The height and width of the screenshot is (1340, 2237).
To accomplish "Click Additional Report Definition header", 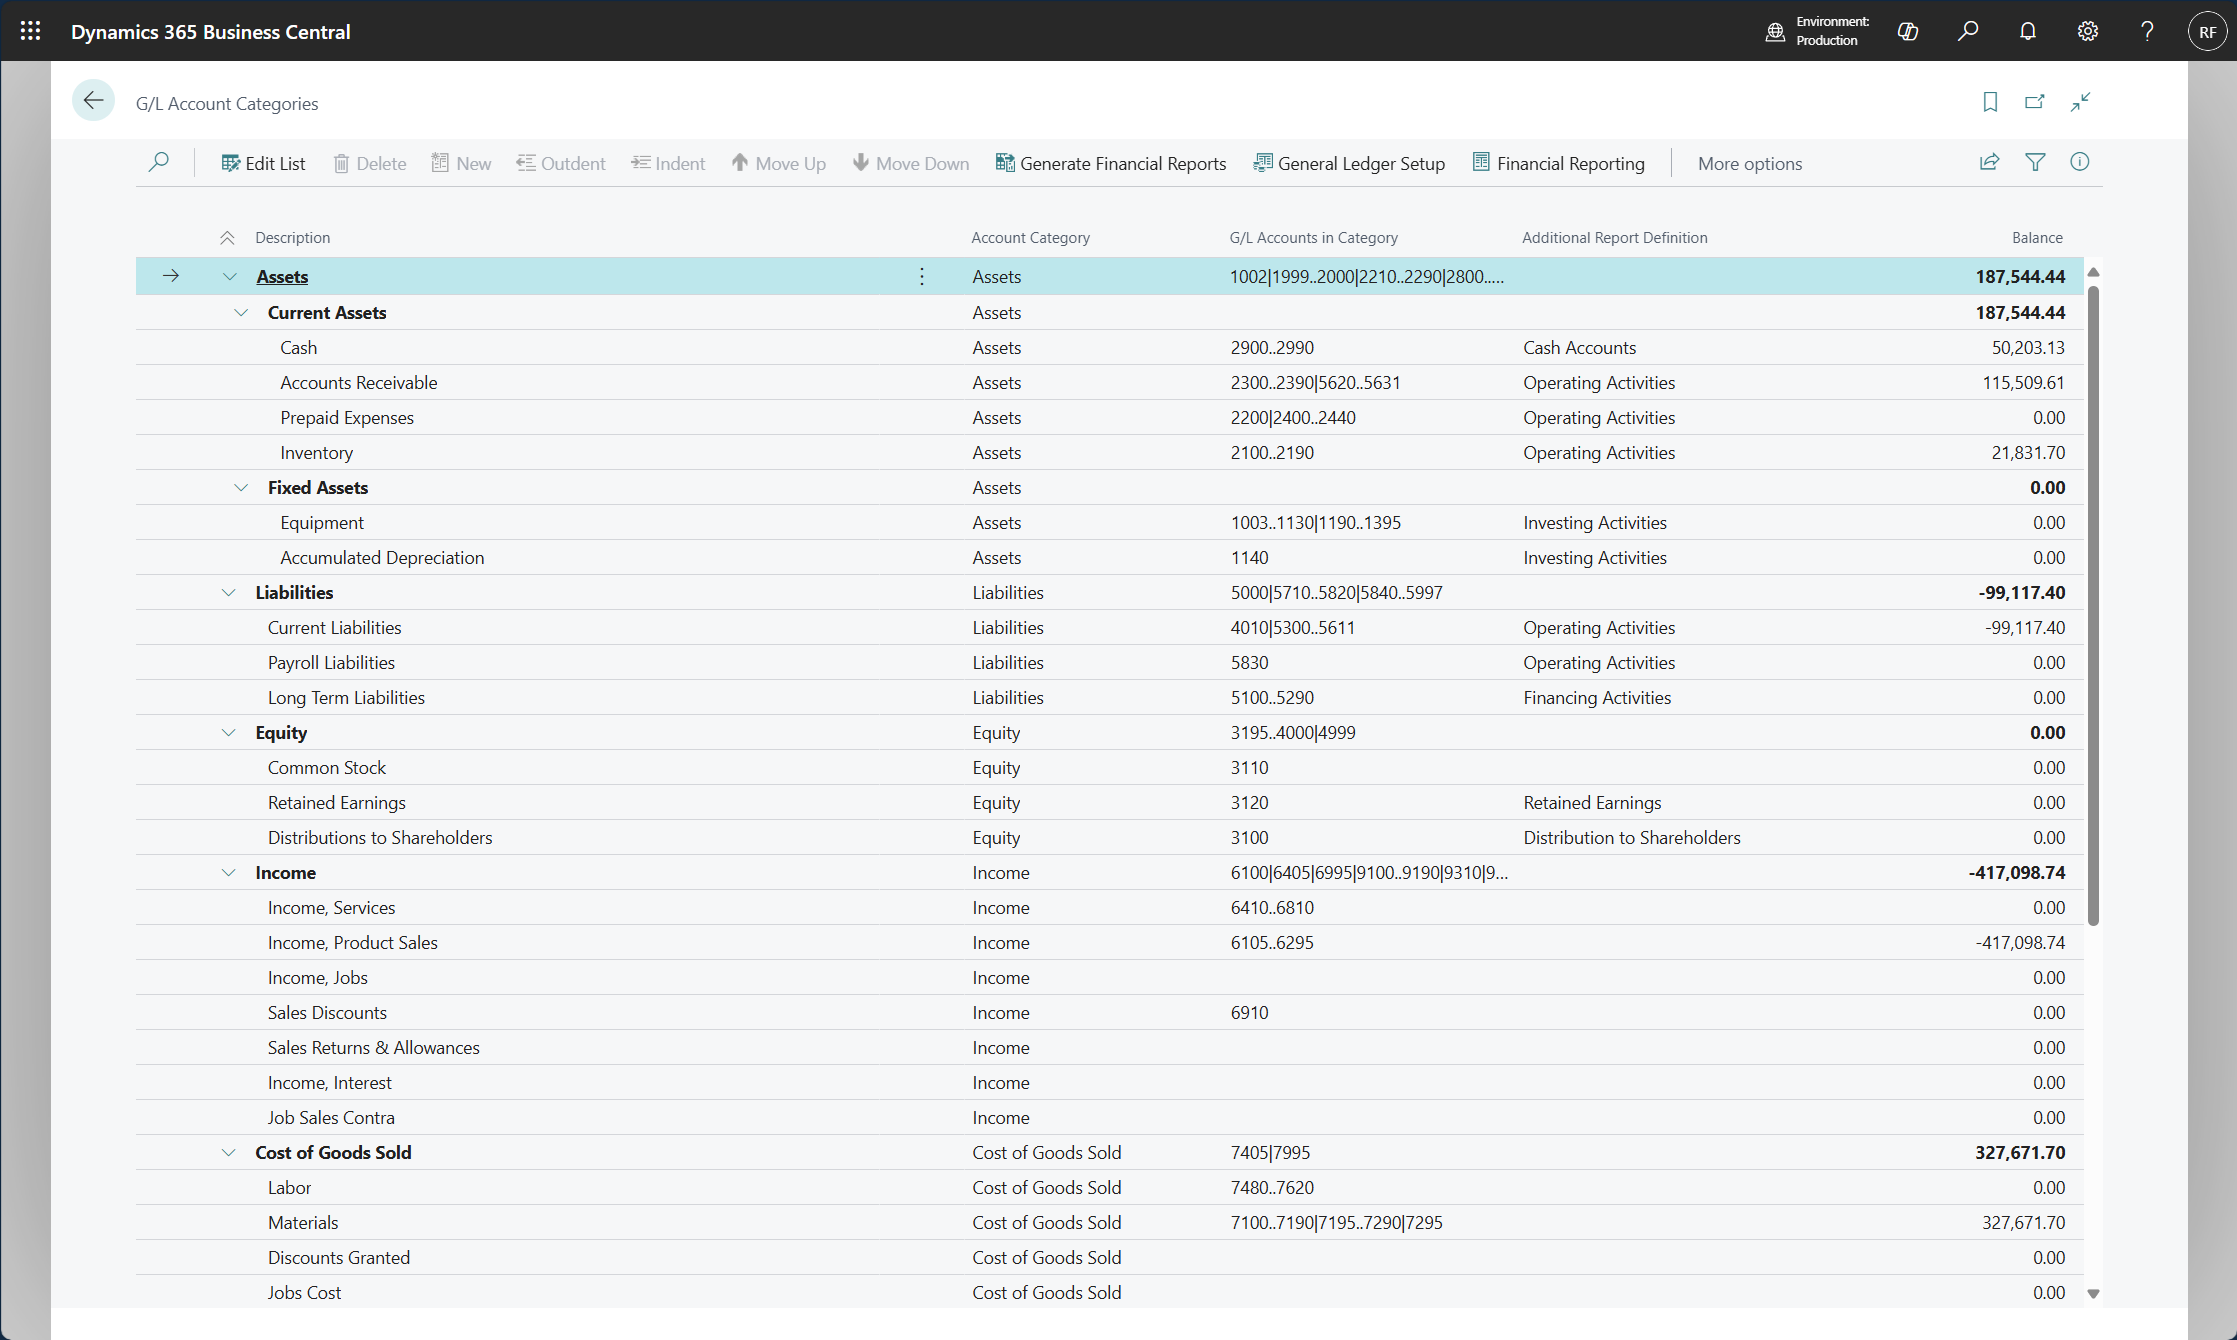I will coord(1614,238).
